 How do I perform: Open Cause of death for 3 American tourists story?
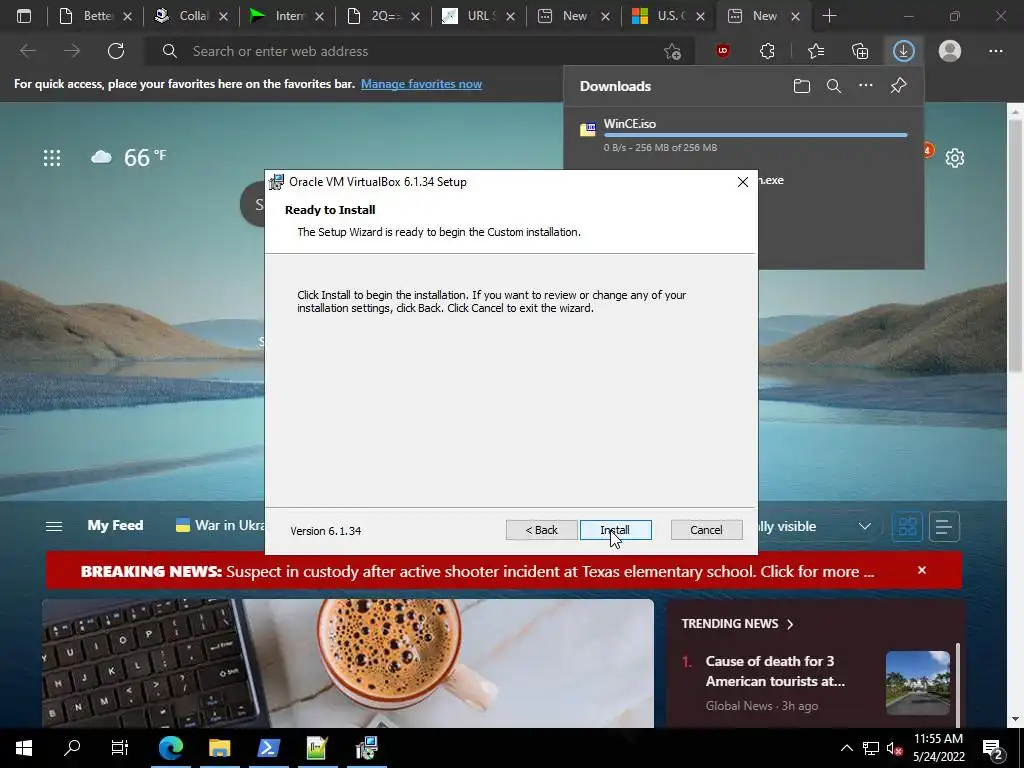click(x=775, y=671)
